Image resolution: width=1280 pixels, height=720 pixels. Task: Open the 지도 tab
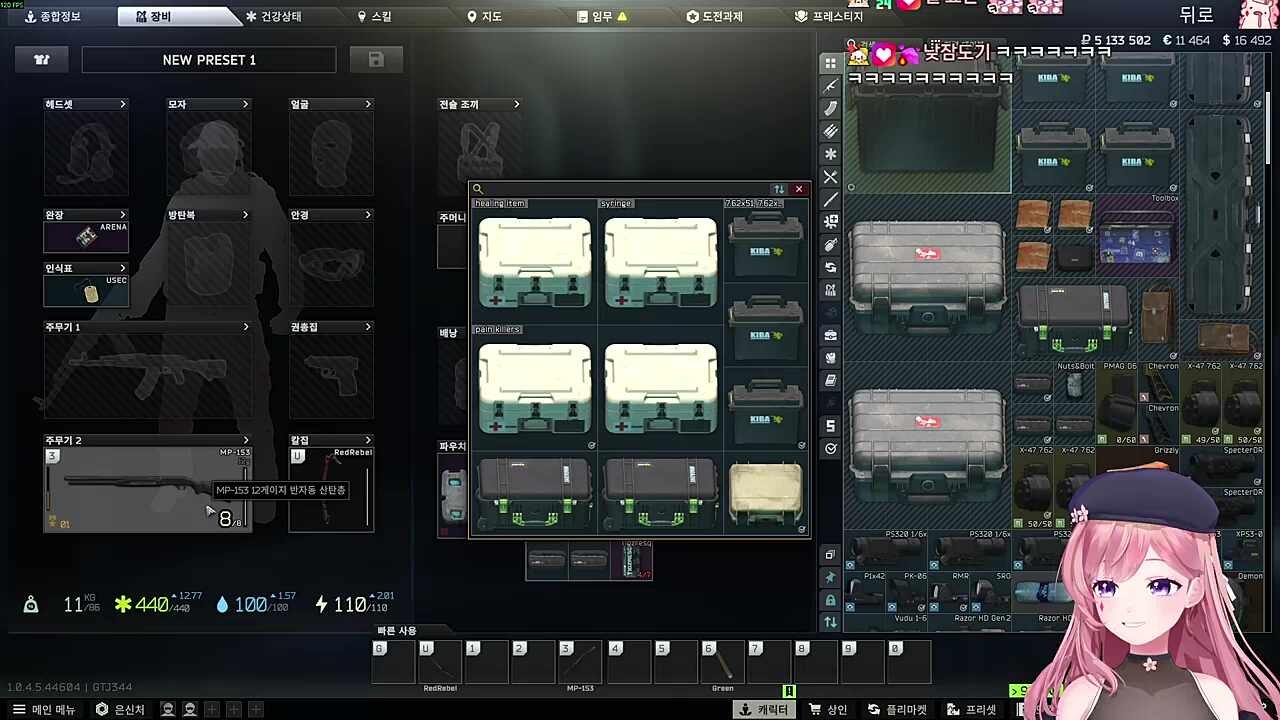coord(485,17)
